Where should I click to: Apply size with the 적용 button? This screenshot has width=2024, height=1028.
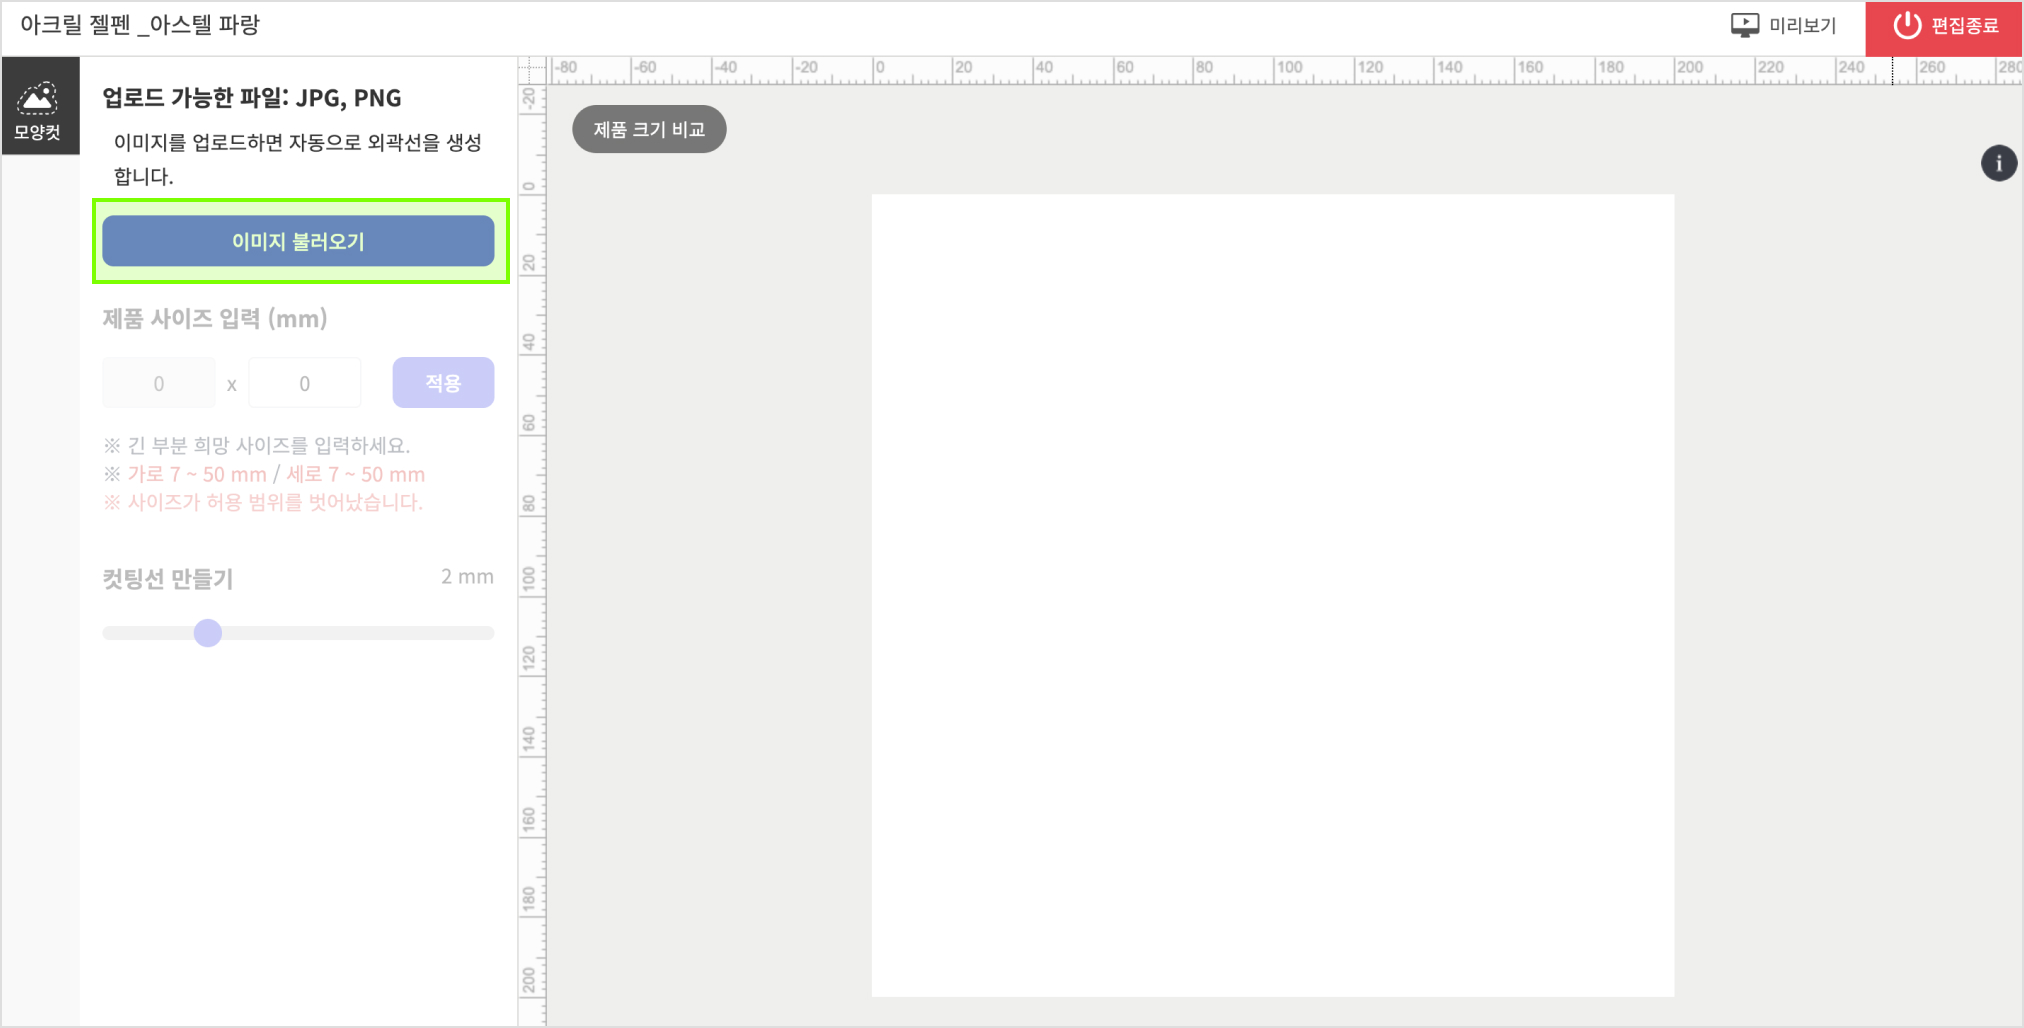coord(442,383)
